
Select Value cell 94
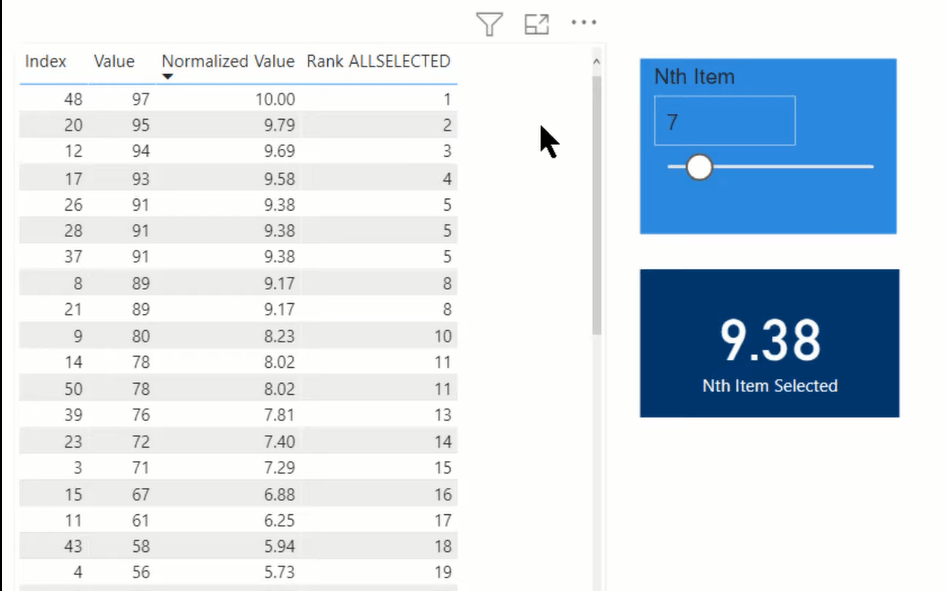[140, 151]
